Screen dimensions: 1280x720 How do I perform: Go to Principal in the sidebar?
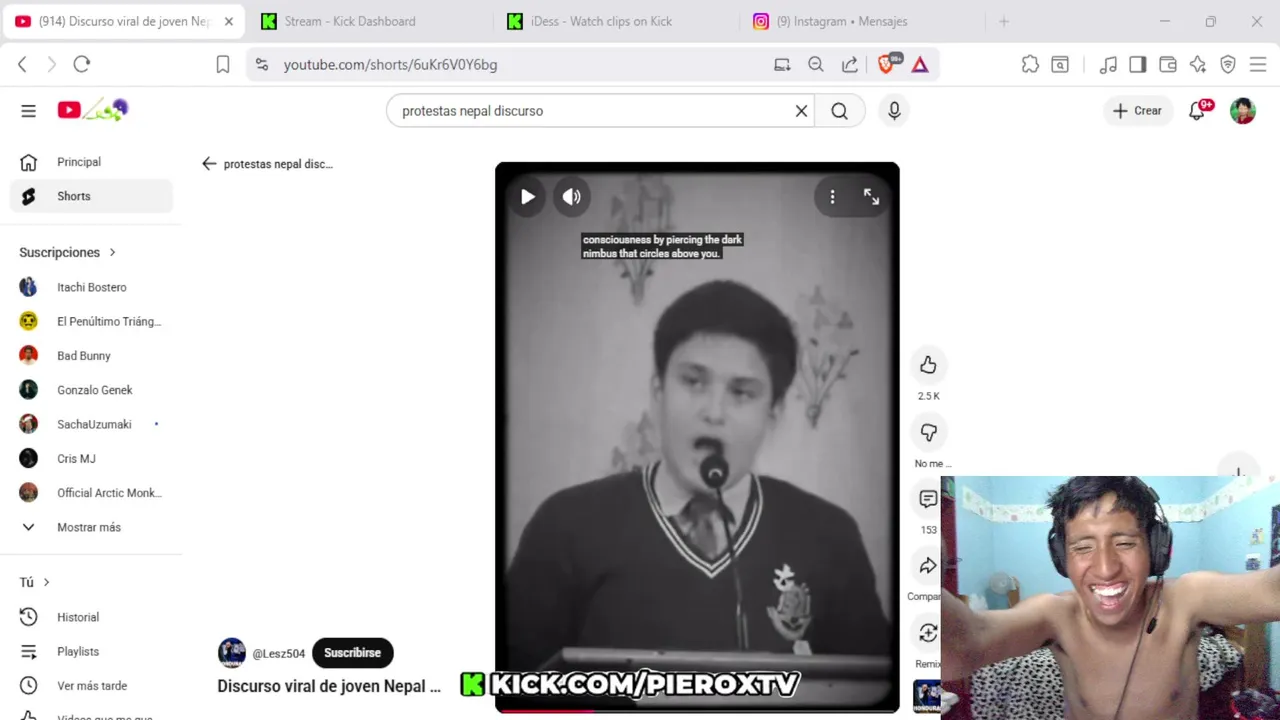point(91,162)
